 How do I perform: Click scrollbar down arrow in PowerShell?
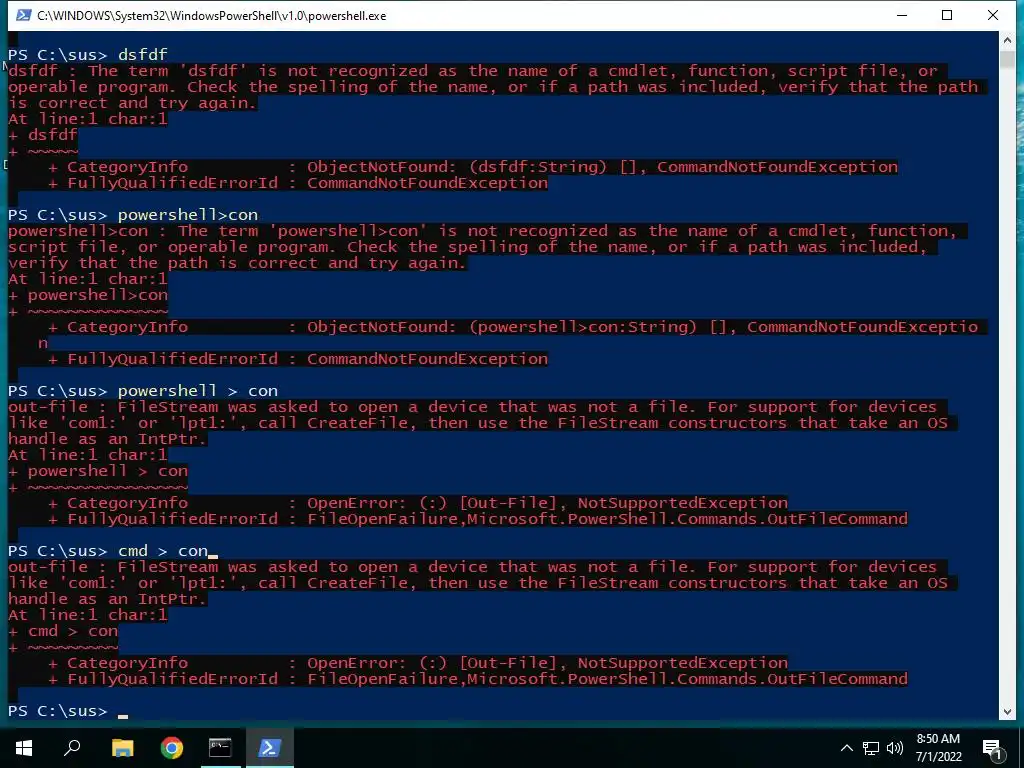click(x=1006, y=711)
